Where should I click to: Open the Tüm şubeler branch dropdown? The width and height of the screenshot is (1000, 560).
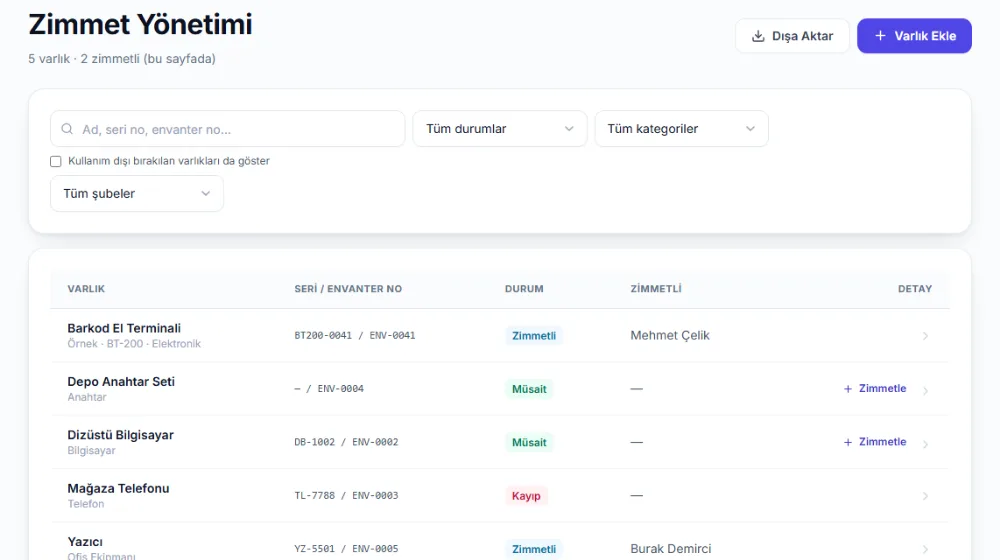click(137, 193)
